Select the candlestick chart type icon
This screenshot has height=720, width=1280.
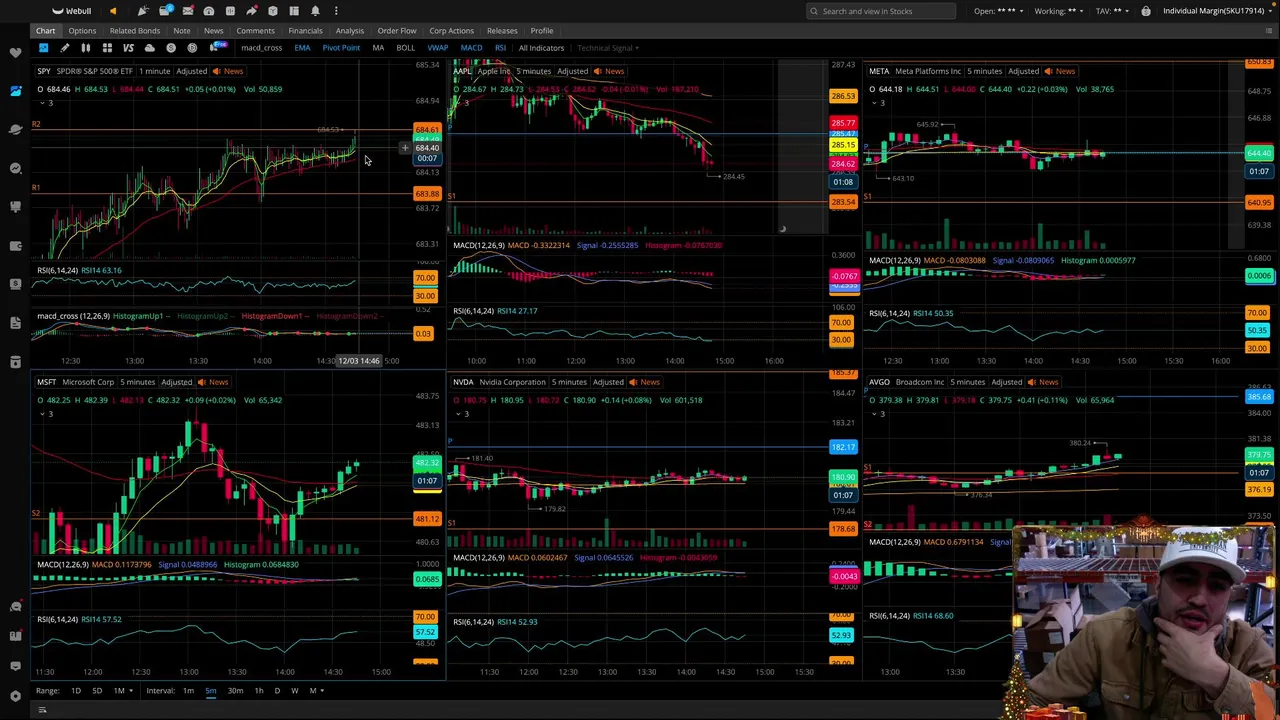[86, 48]
